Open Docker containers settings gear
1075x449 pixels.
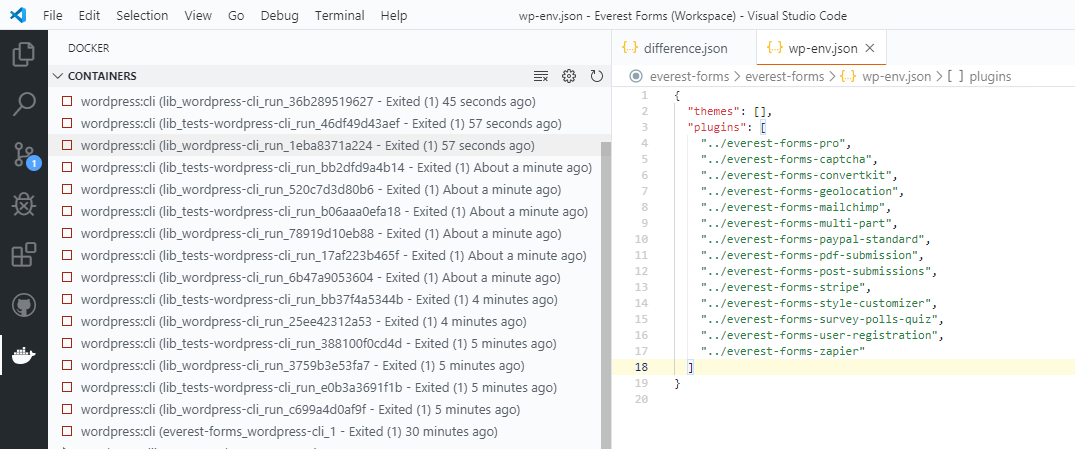pyautogui.click(x=568, y=76)
